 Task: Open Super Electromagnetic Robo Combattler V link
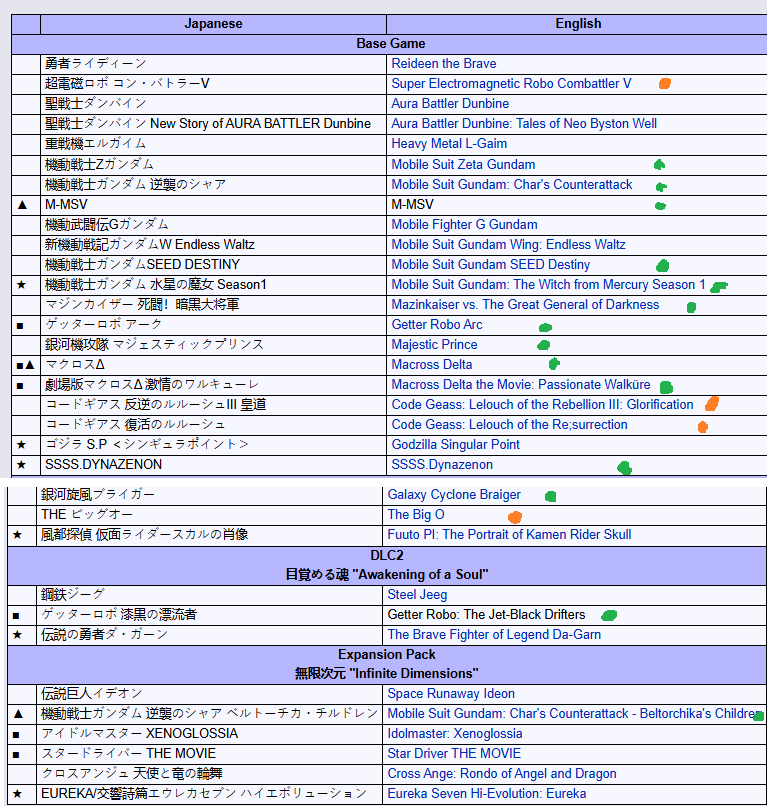click(512, 84)
